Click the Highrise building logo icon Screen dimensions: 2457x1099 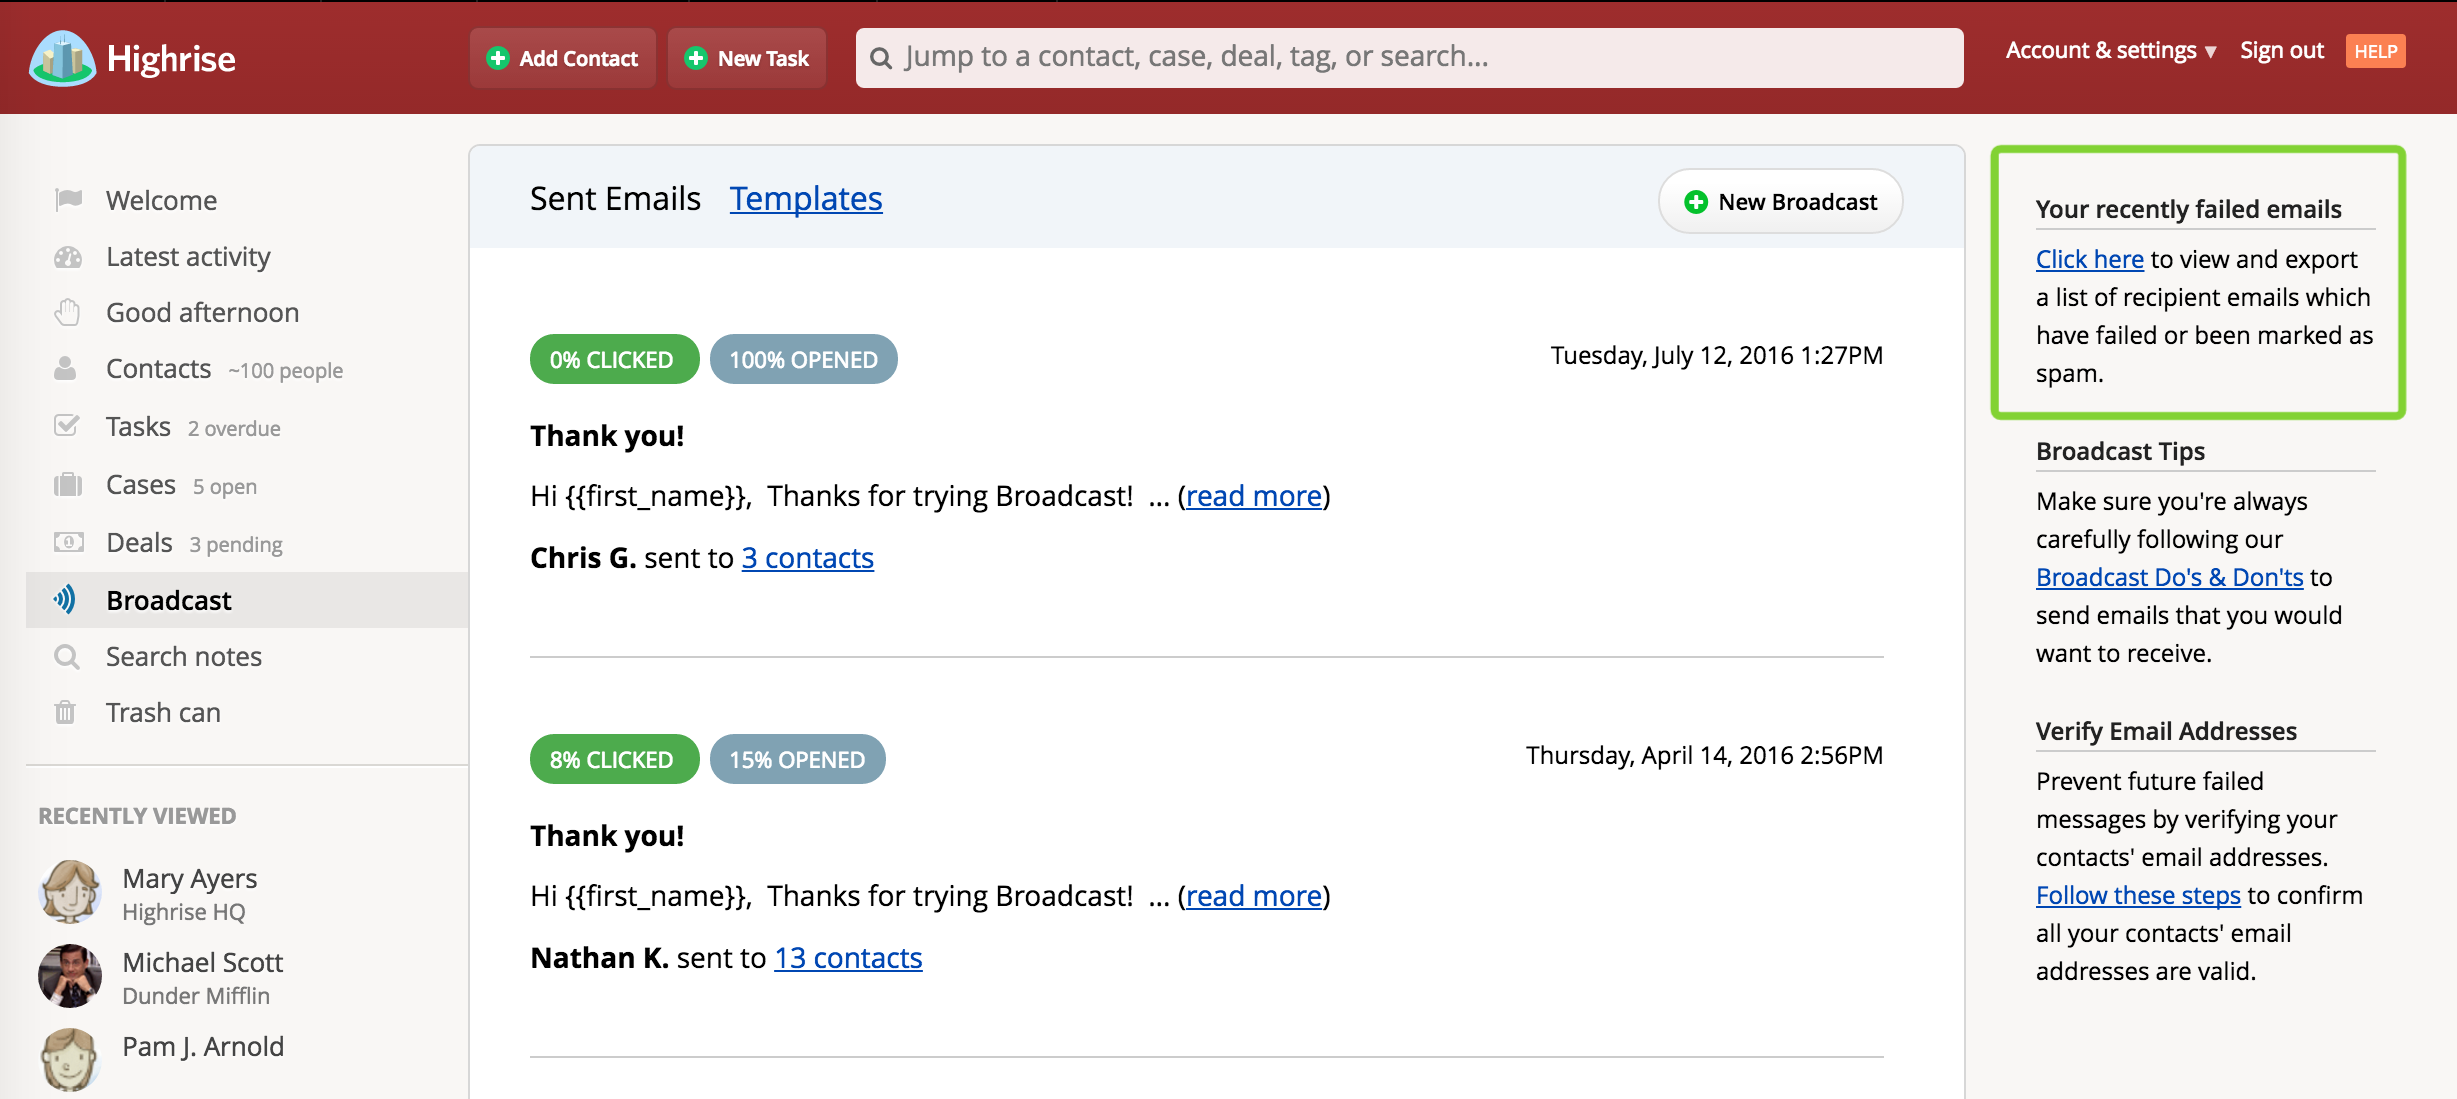coord(63,58)
